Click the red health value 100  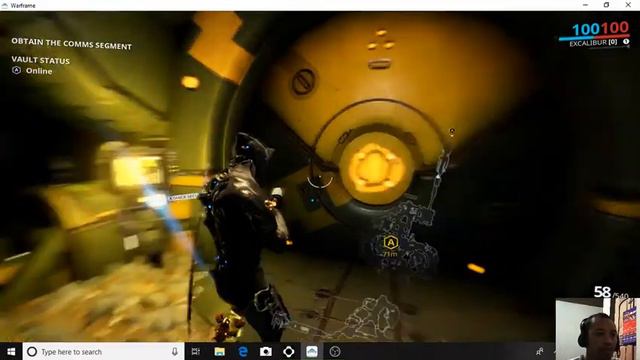tap(615, 28)
